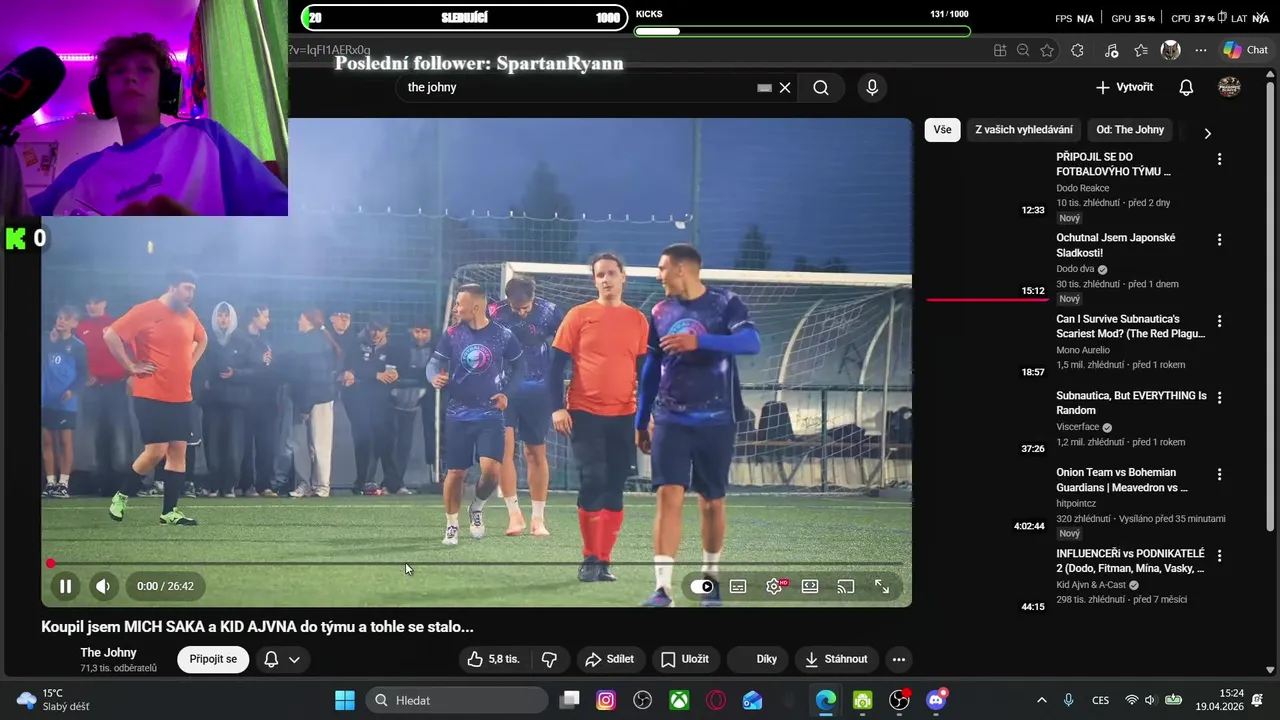Image resolution: width=1280 pixels, height=720 pixels.
Task: Open options for 'Ochutnal Jsem Japonské Sladkosti!' video
Action: coord(1219,240)
